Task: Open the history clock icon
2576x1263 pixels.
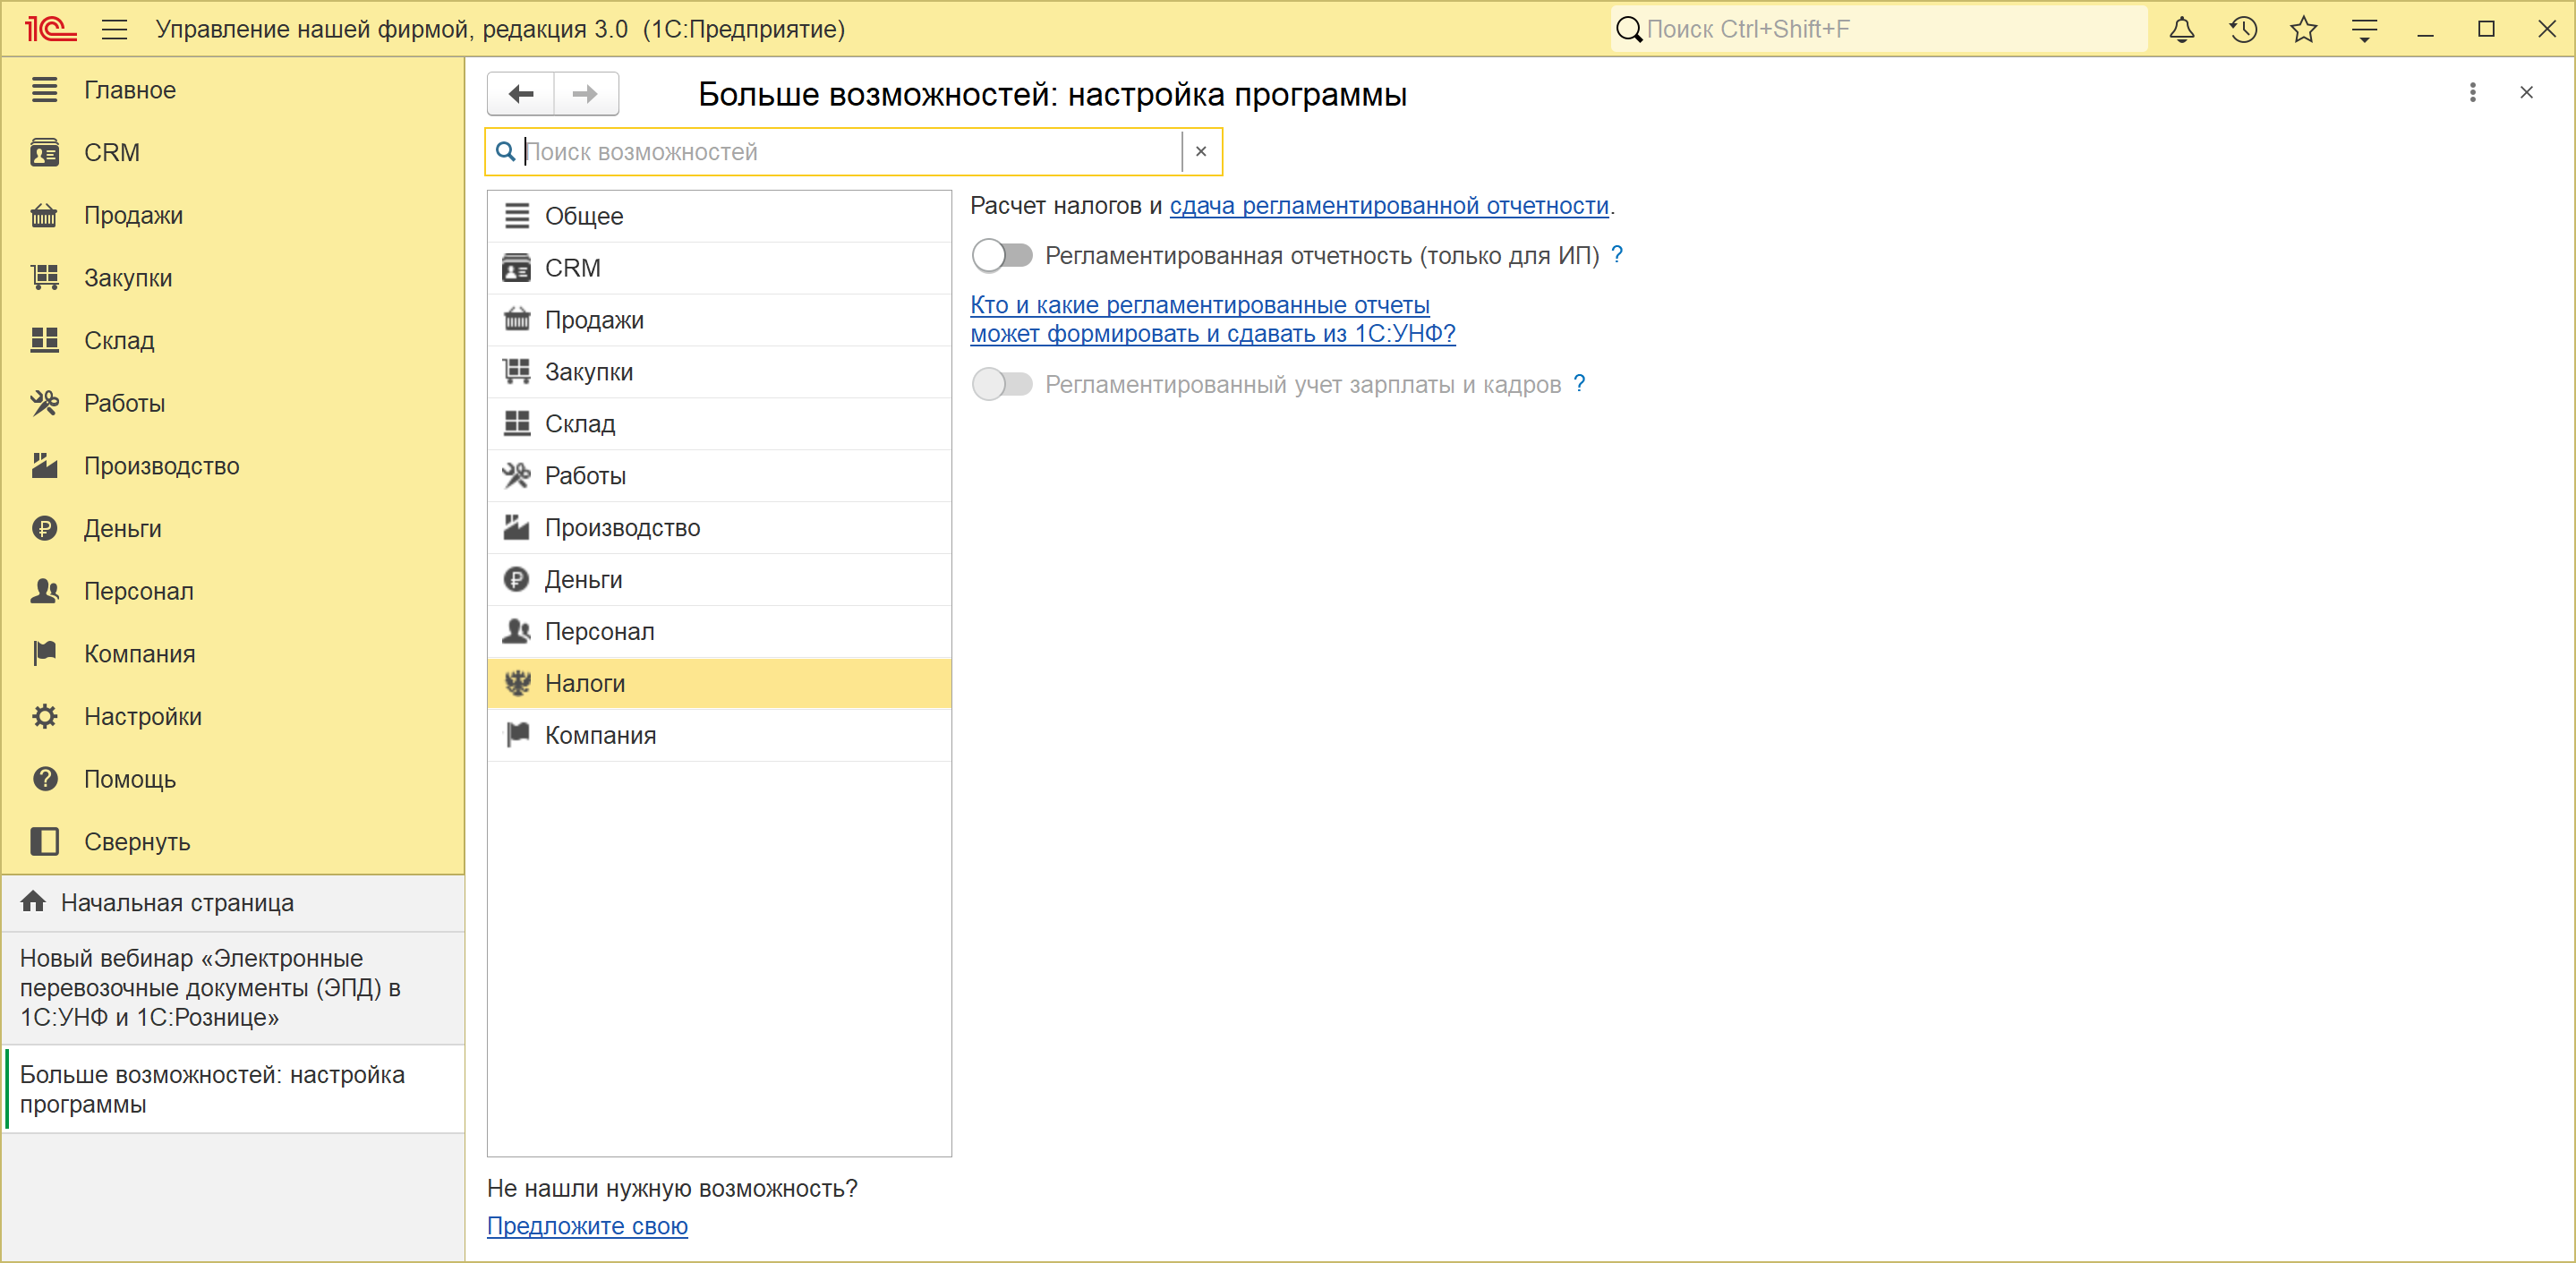Action: (2243, 30)
